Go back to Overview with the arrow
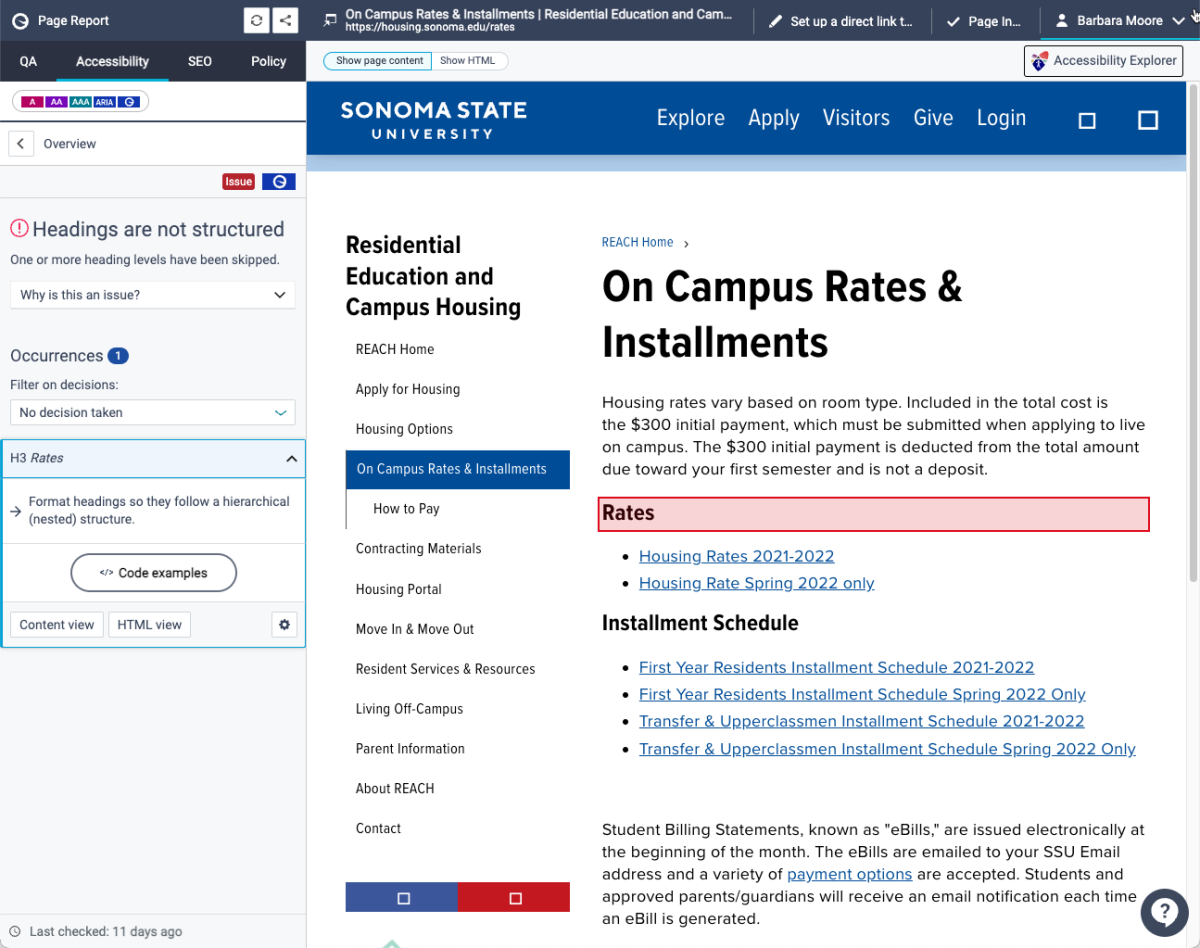 pos(21,144)
